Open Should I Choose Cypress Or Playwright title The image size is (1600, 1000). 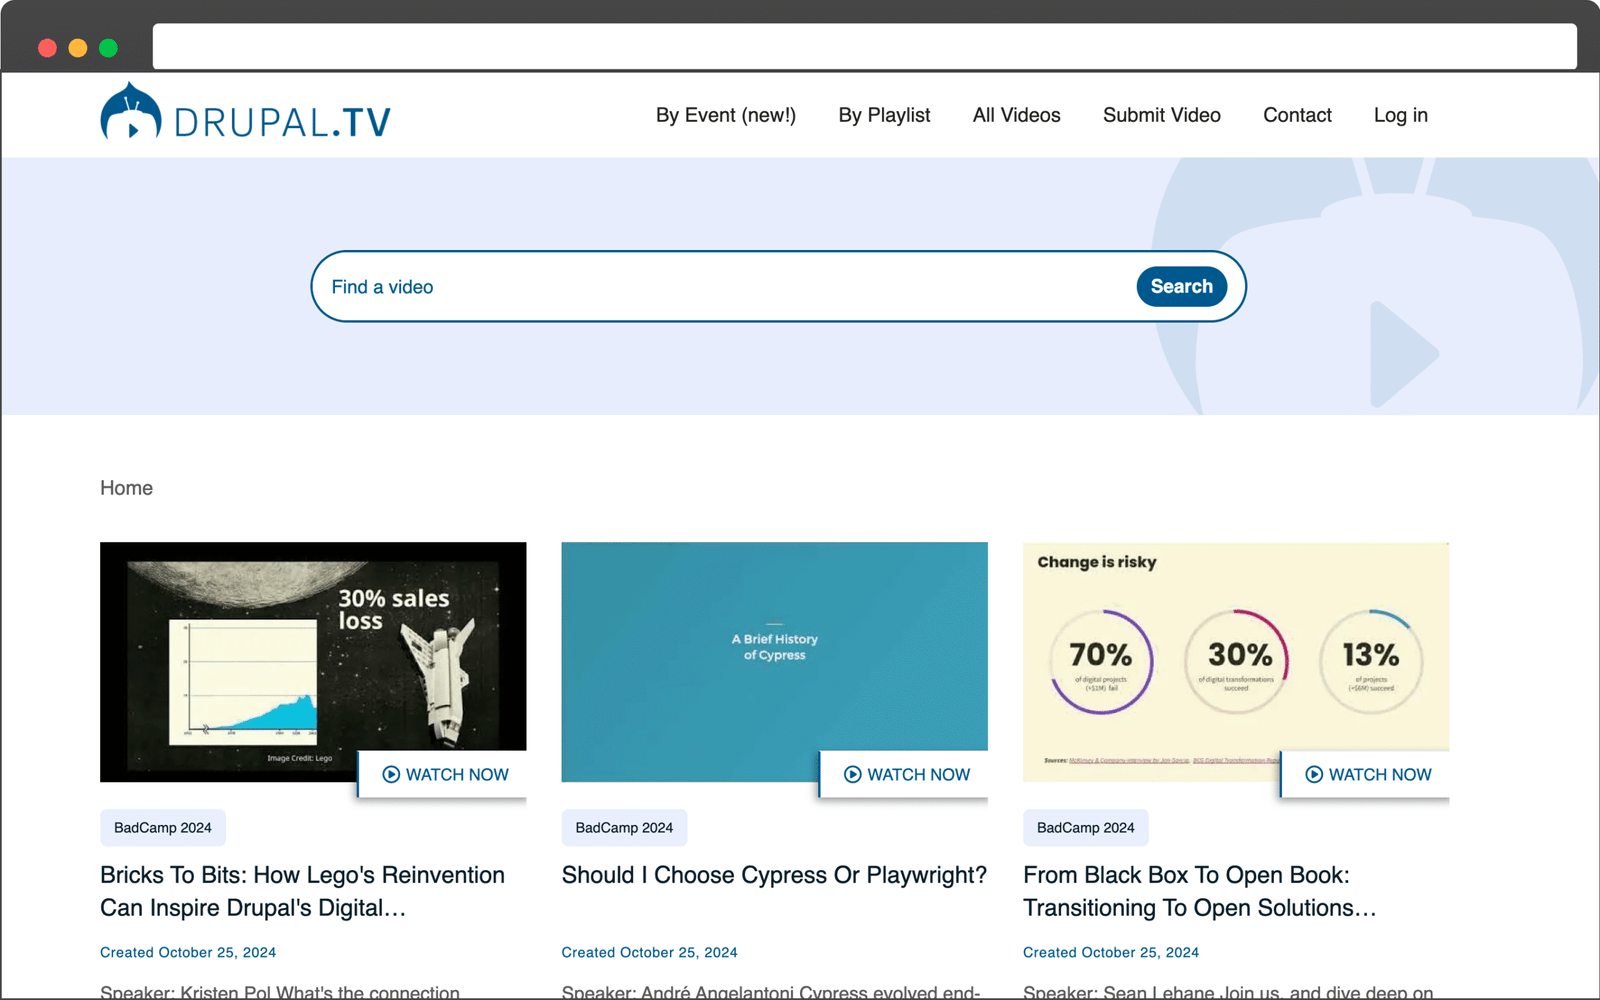[x=774, y=875]
